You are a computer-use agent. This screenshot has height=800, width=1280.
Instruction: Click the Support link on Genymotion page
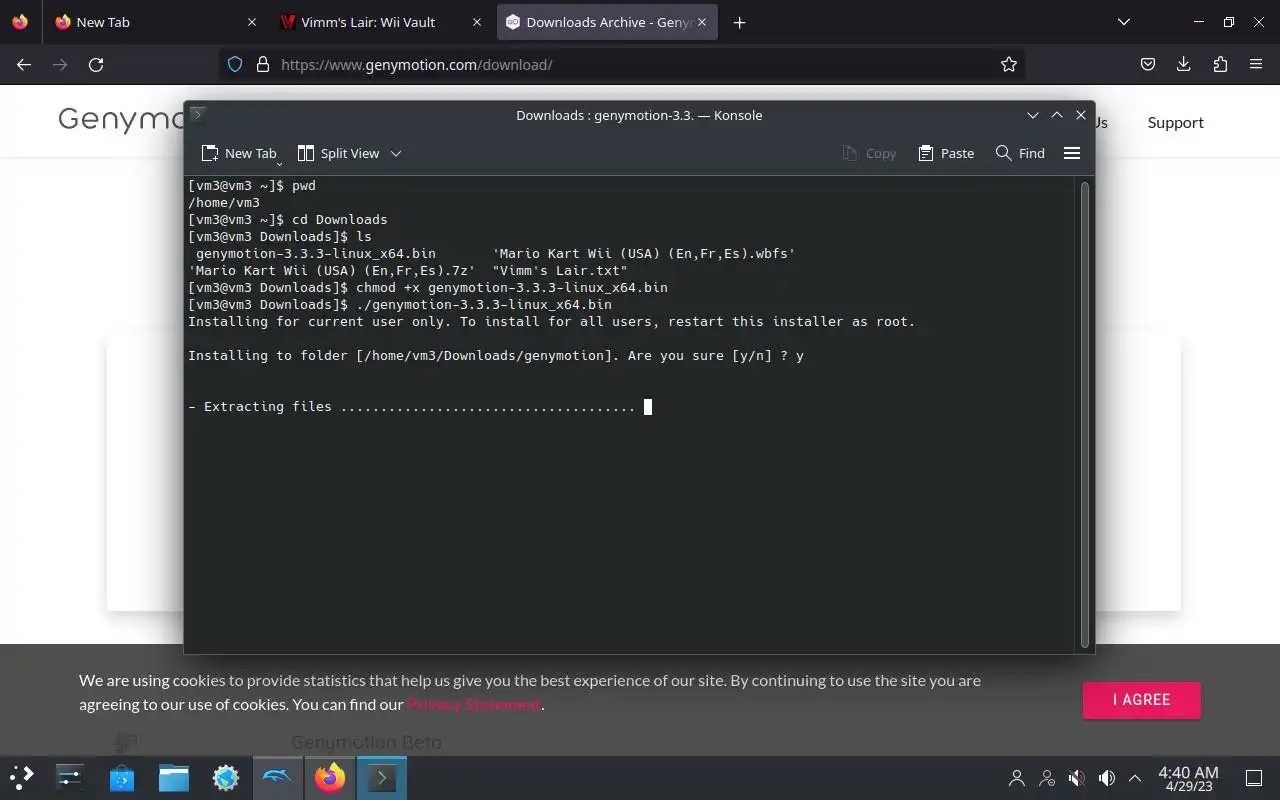1175,122
